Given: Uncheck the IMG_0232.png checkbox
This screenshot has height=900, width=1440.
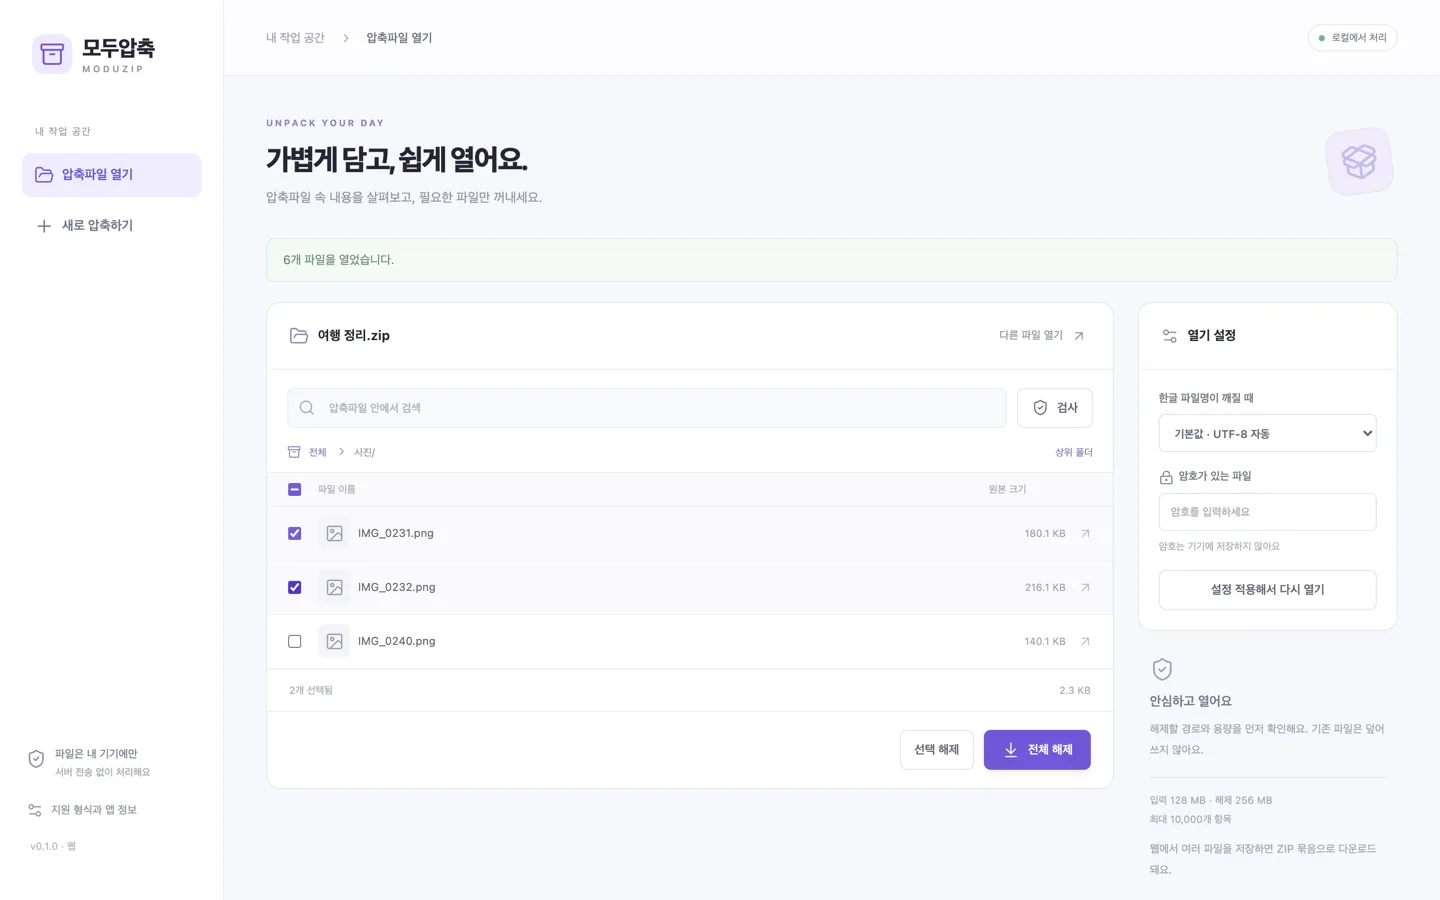Looking at the screenshot, I should tap(294, 588).
